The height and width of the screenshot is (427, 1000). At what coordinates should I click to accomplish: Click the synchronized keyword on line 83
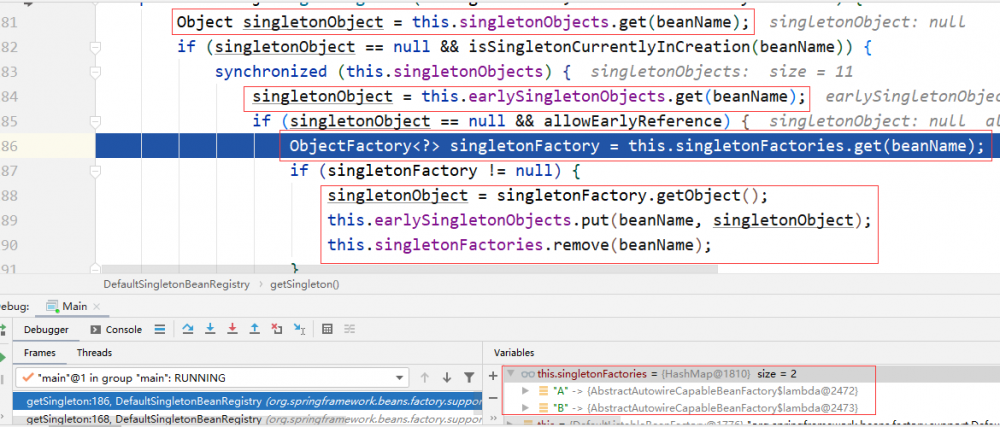[271, 72]
